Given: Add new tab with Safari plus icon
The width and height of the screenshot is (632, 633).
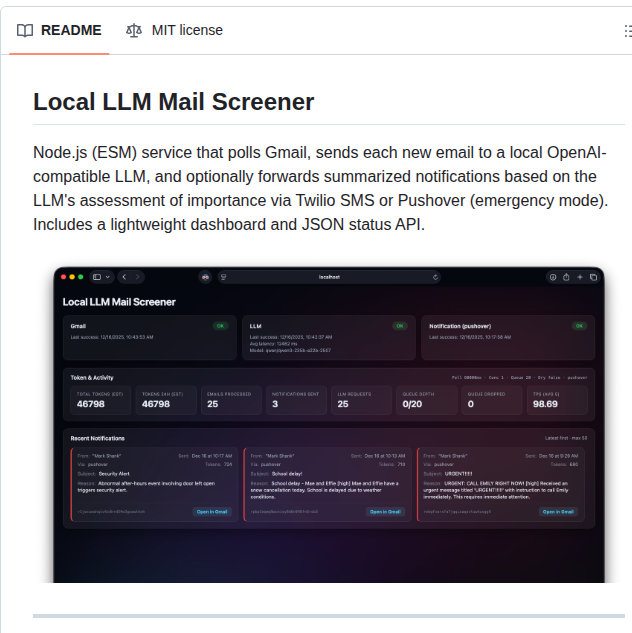Looking at the screenshot, I should coord(580,277).
